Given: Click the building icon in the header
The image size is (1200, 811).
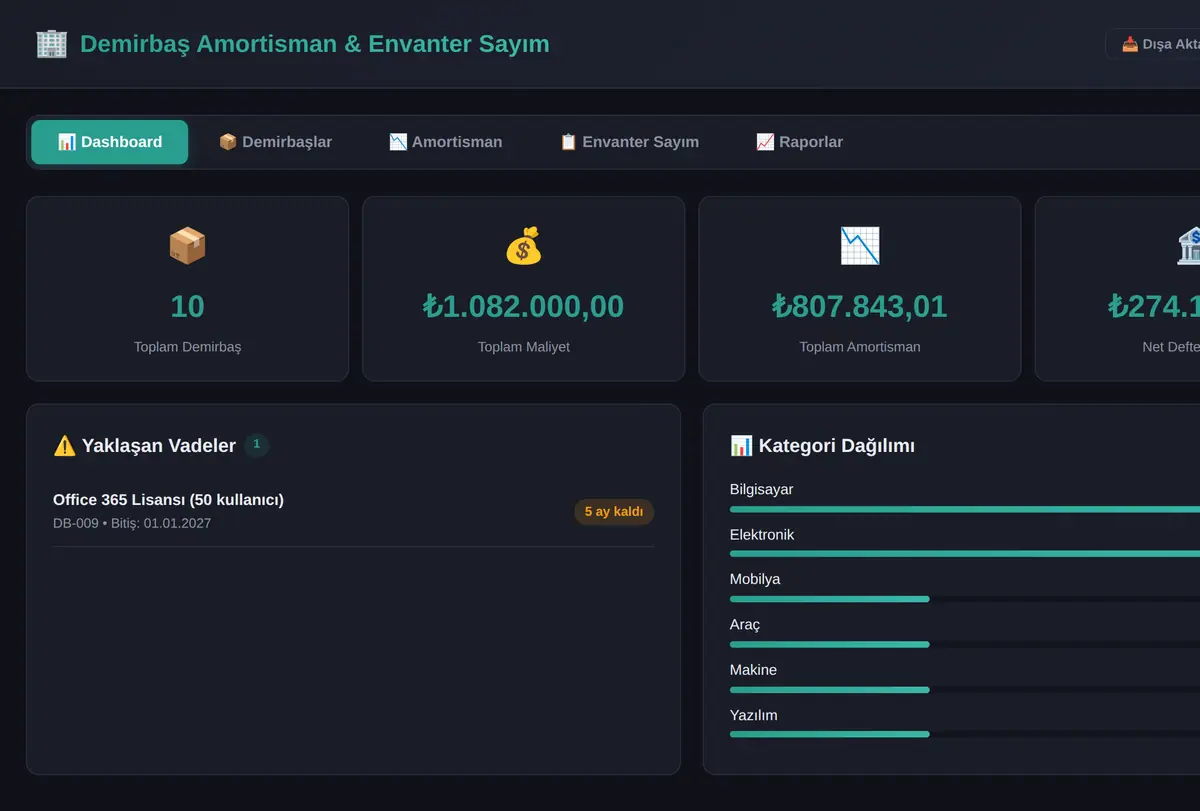Looking at the screenshot, I should [x=51, y=44].
